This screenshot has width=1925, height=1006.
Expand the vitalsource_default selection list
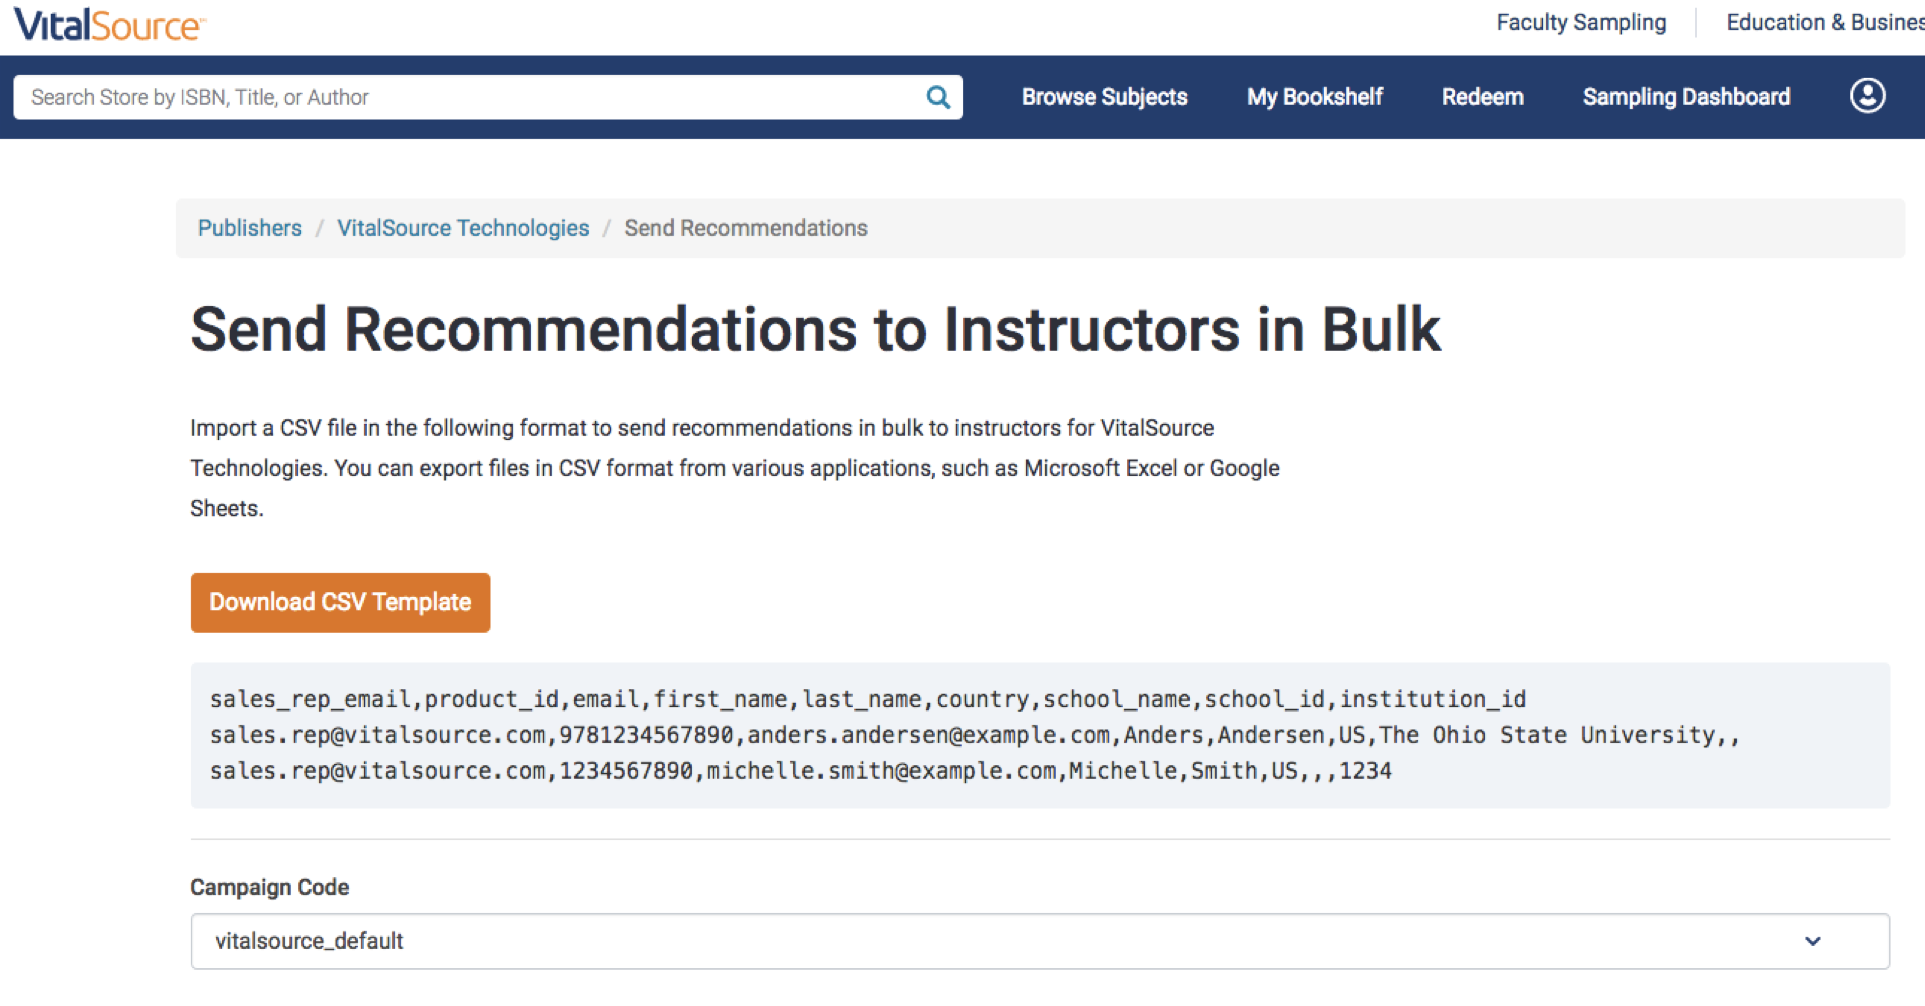click(1000, 941)
